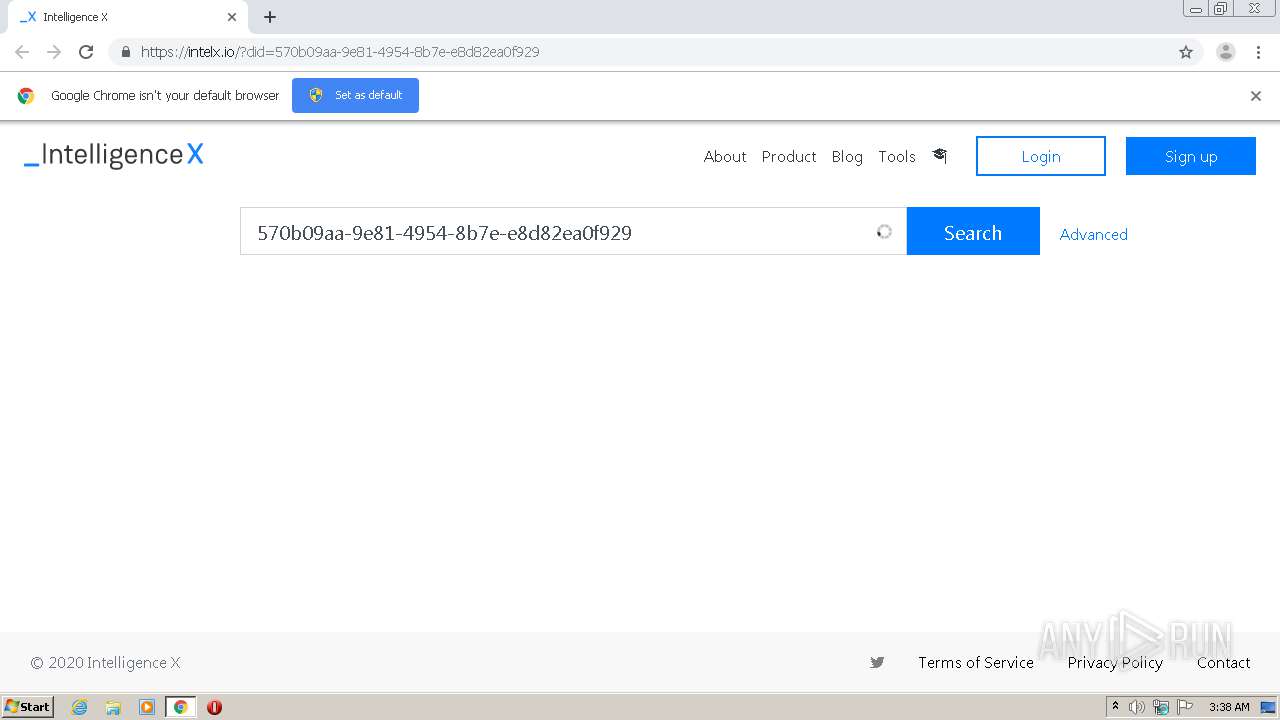Viewport: 1280px width, 720px height.
Task: Open Windows Start menu
Action: click(x=28, y=707)
